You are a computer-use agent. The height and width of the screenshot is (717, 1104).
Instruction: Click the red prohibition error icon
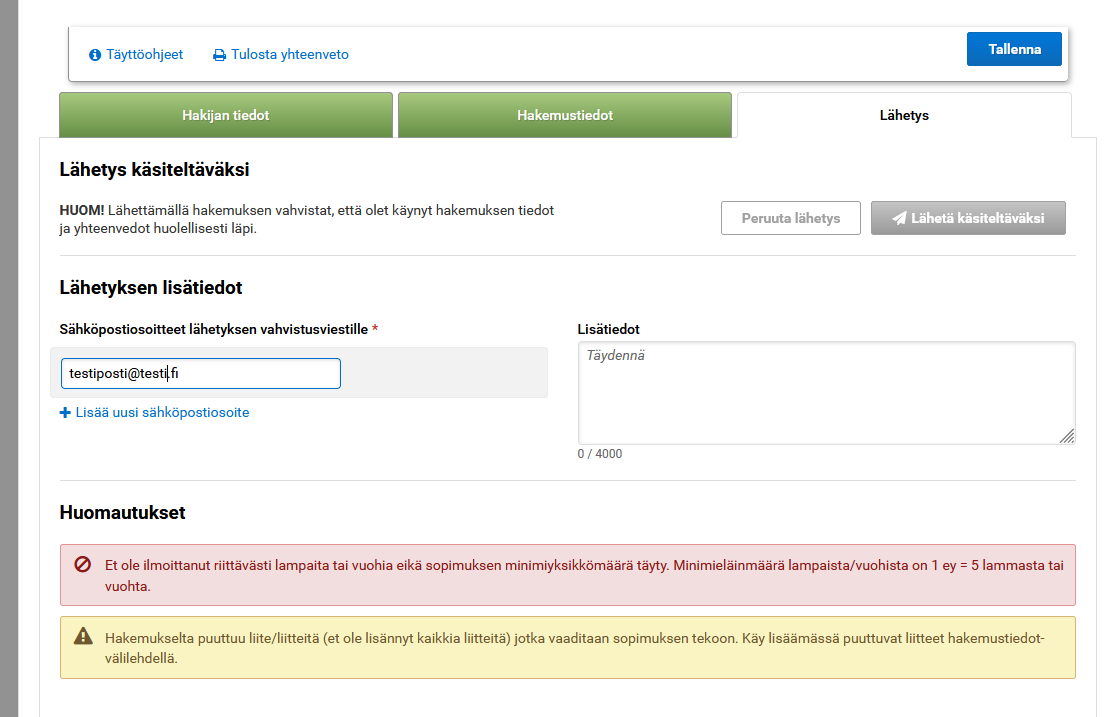83,565
